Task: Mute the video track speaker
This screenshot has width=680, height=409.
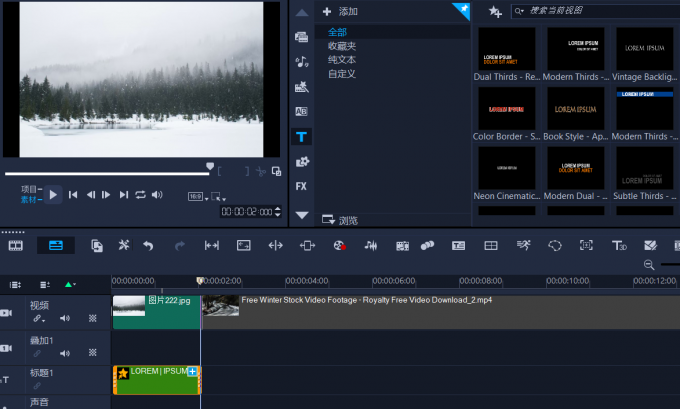Action: coord(65,318)
